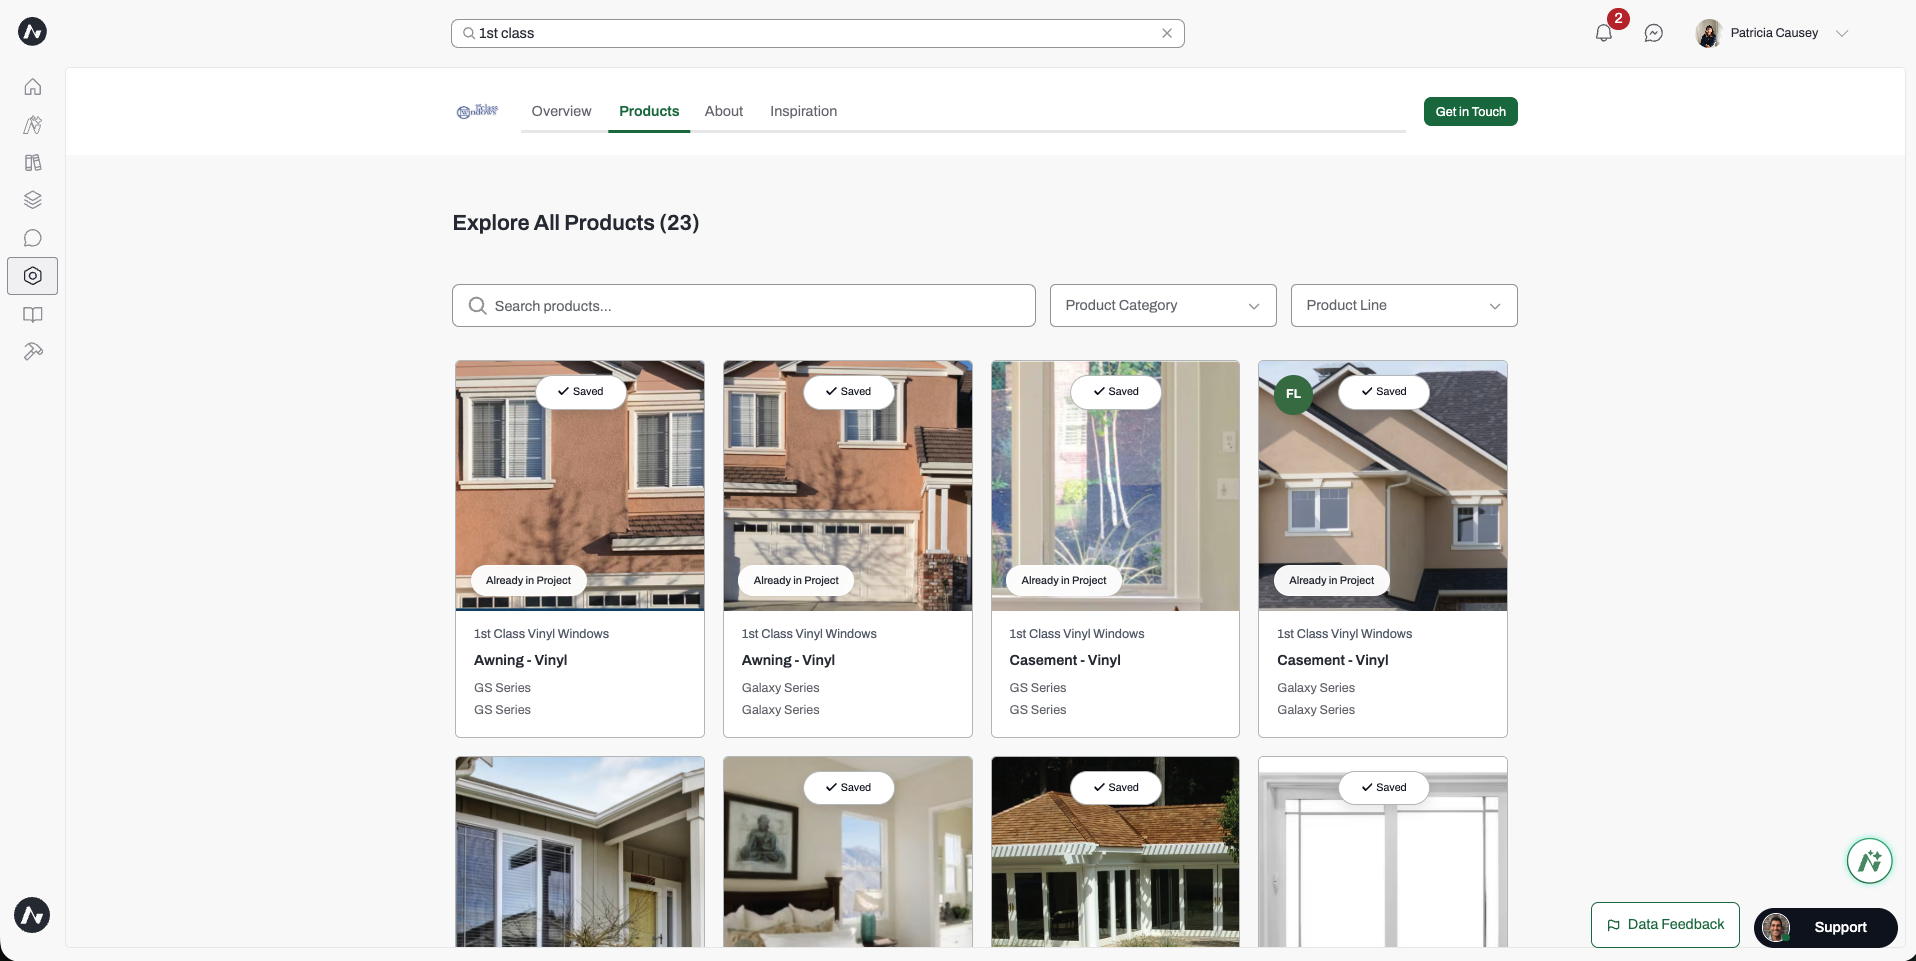
Task: Open the open-book sidebar icon
Action: [33, 315]
